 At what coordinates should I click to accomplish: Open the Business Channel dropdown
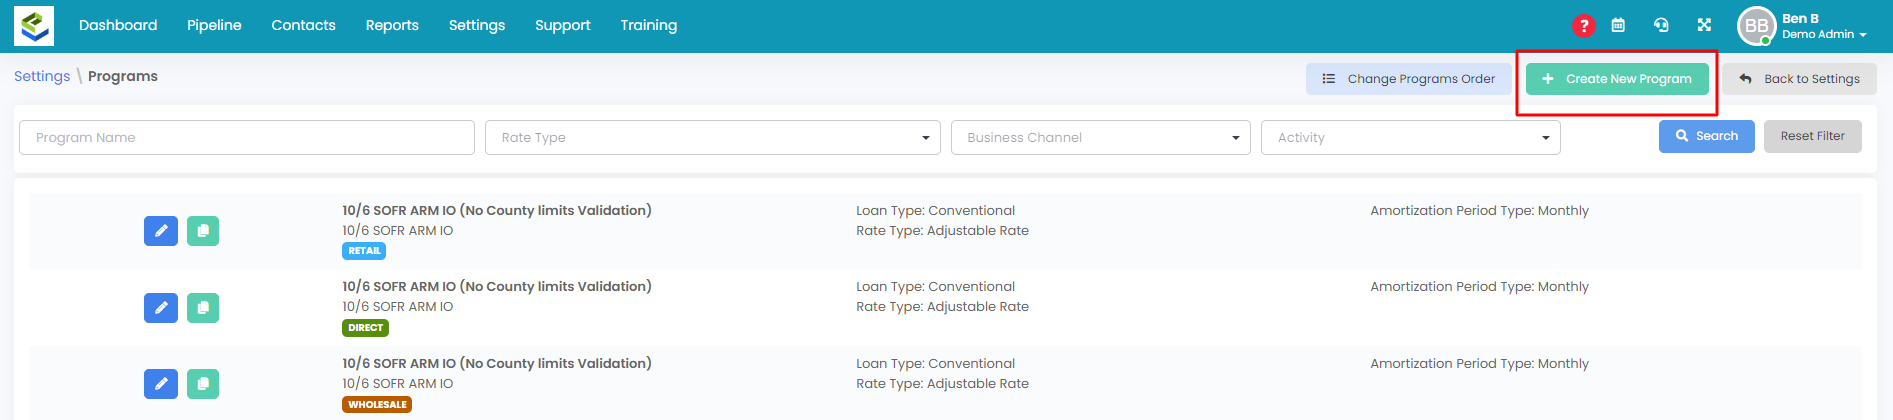(1100, 138)
